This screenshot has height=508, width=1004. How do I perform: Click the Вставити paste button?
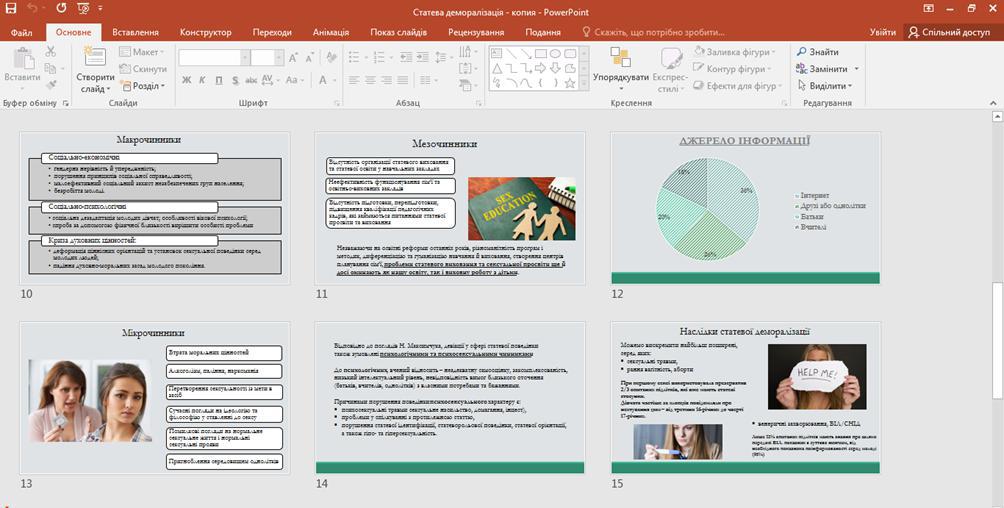(22, 67)
